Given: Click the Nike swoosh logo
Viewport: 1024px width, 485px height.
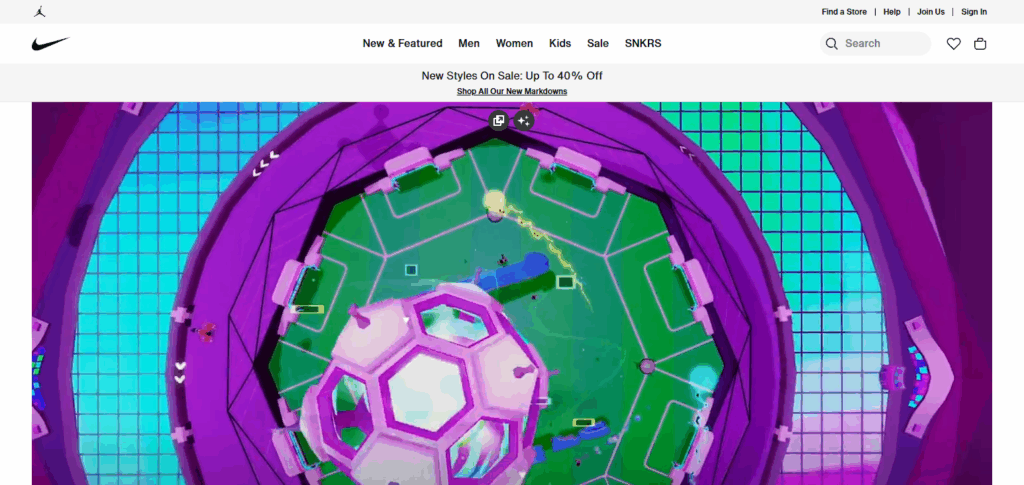Looking at the screenshot, I should 51,44.
